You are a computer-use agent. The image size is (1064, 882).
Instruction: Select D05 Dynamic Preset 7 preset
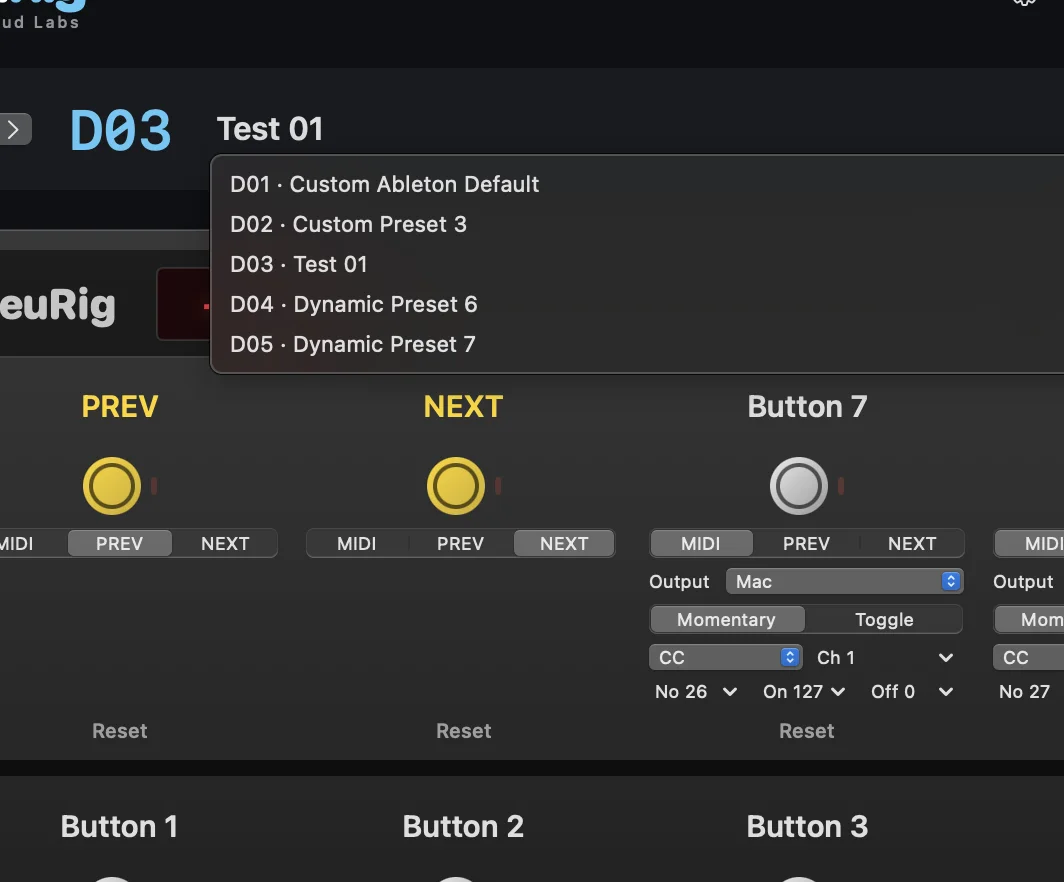point(353,344)
